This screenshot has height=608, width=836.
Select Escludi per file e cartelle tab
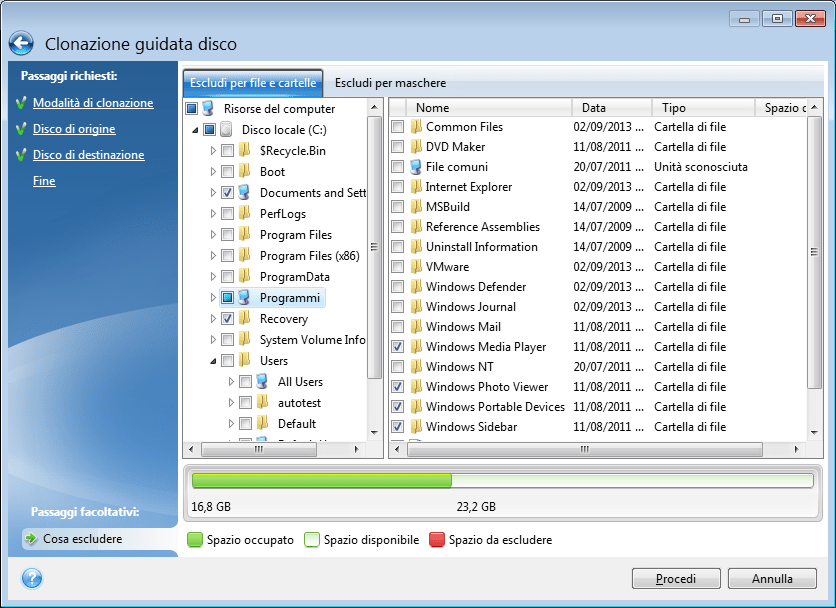(x=253, y=83)
